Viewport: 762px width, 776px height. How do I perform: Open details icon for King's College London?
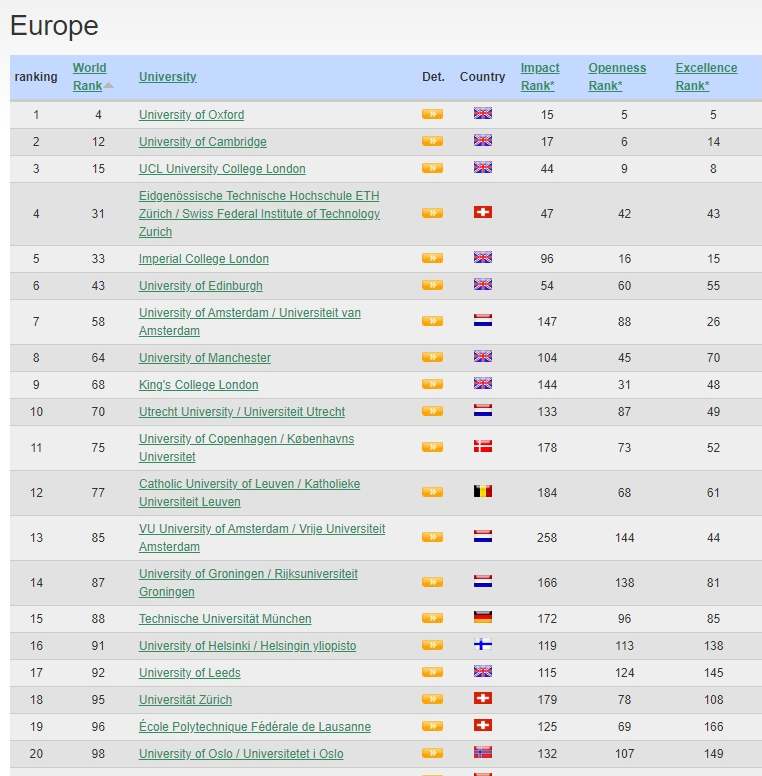point(432,385)
